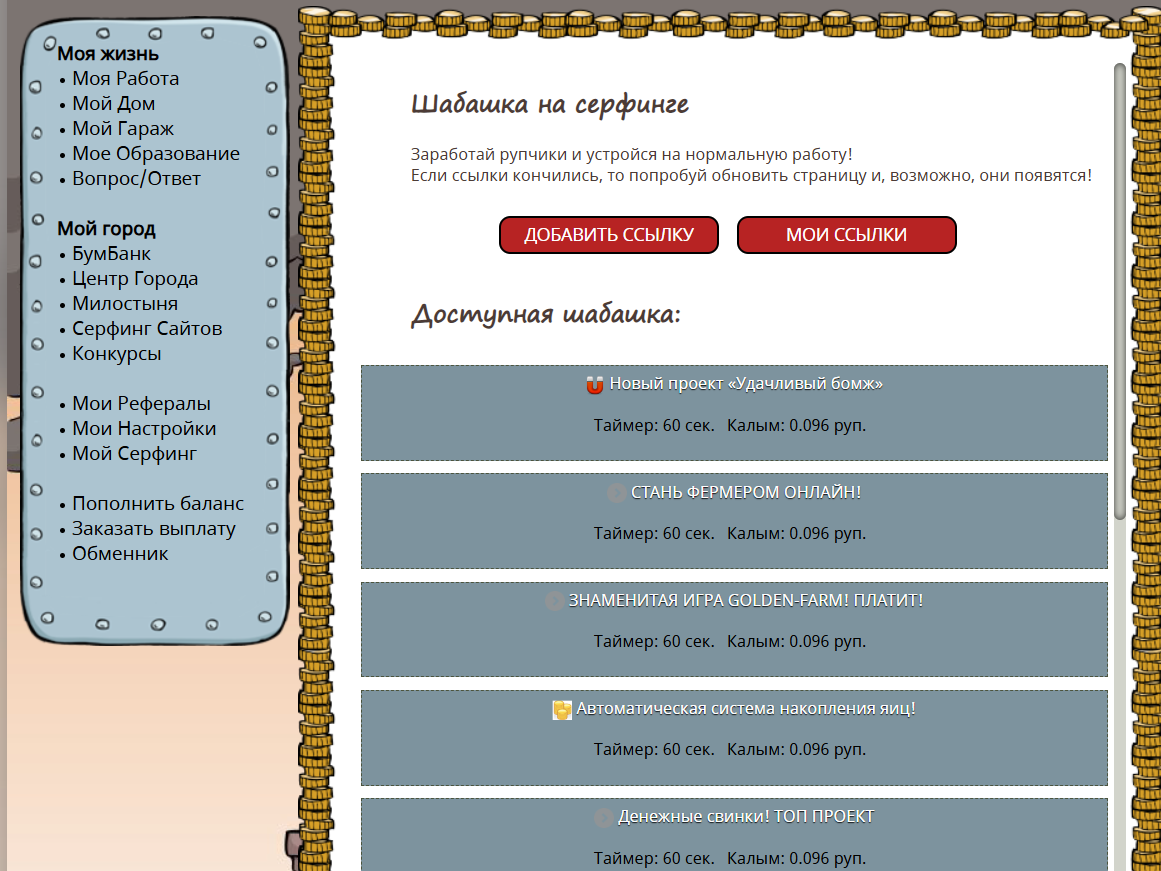Open Моя Работа in the sidebar
Screen dimensions: 1161x871
pos(125,79)
